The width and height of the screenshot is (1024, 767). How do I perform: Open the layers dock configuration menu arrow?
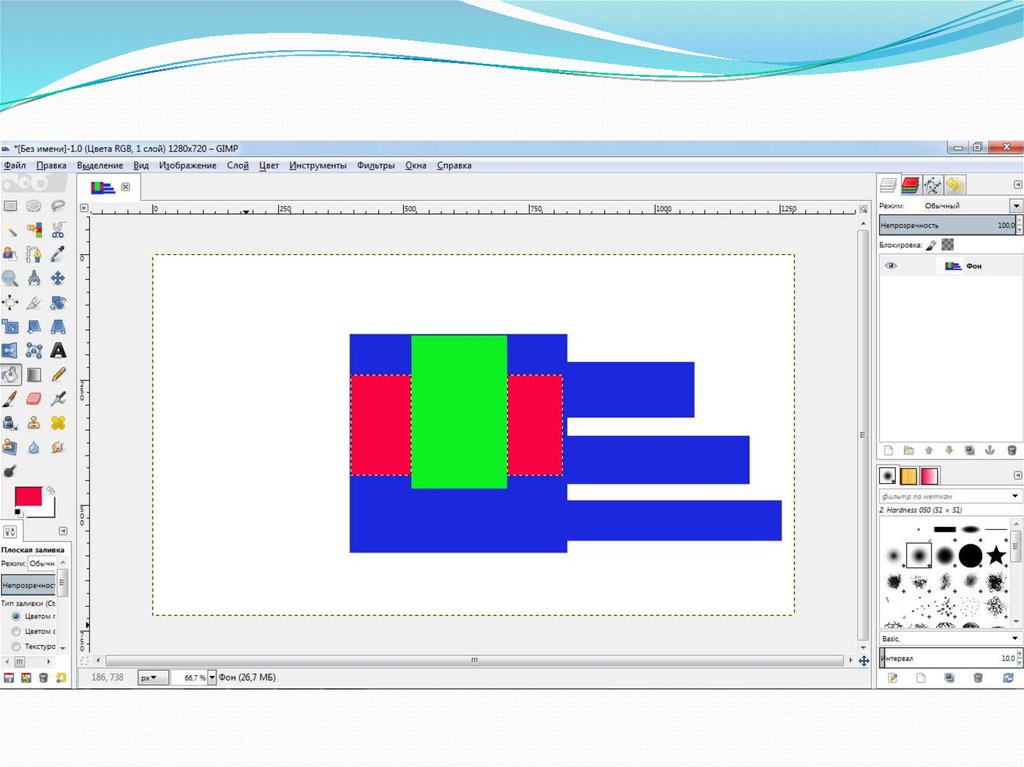tap(1017, 185)
